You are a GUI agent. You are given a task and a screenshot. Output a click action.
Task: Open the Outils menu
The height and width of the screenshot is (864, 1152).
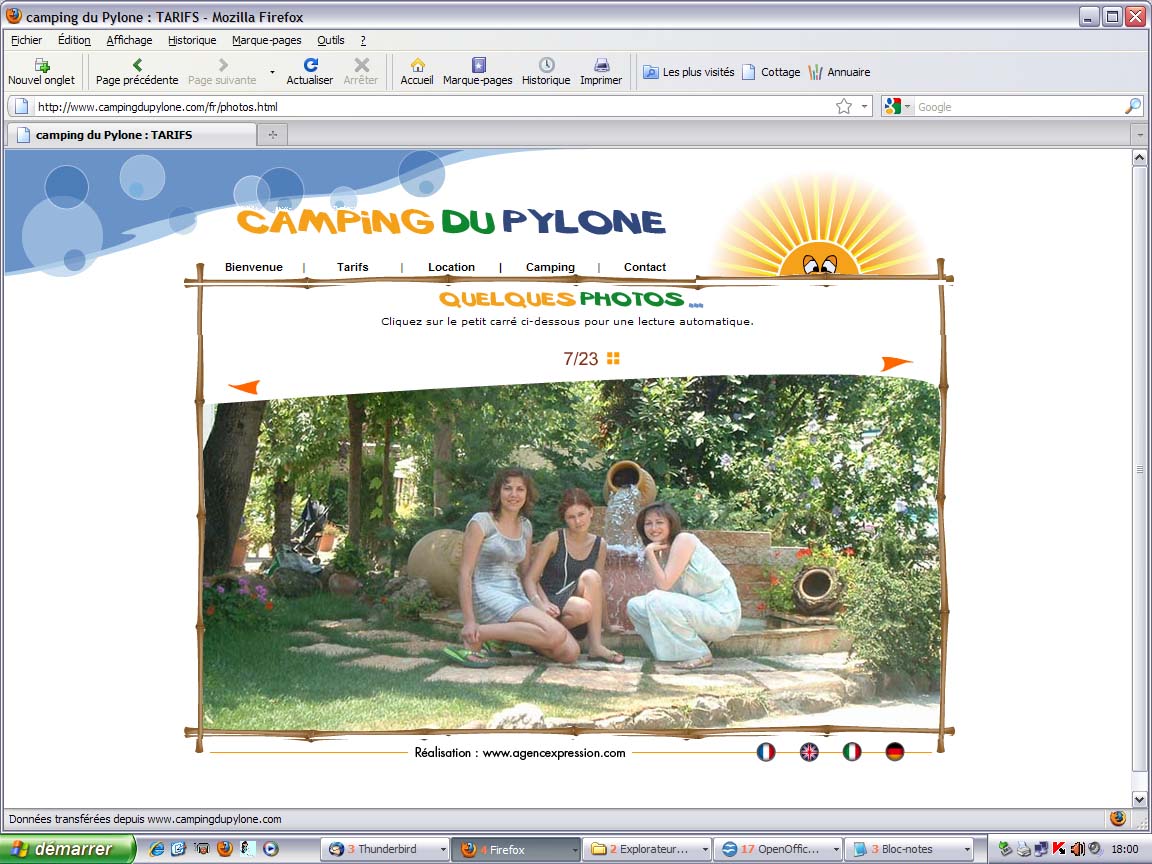[331, 40]
